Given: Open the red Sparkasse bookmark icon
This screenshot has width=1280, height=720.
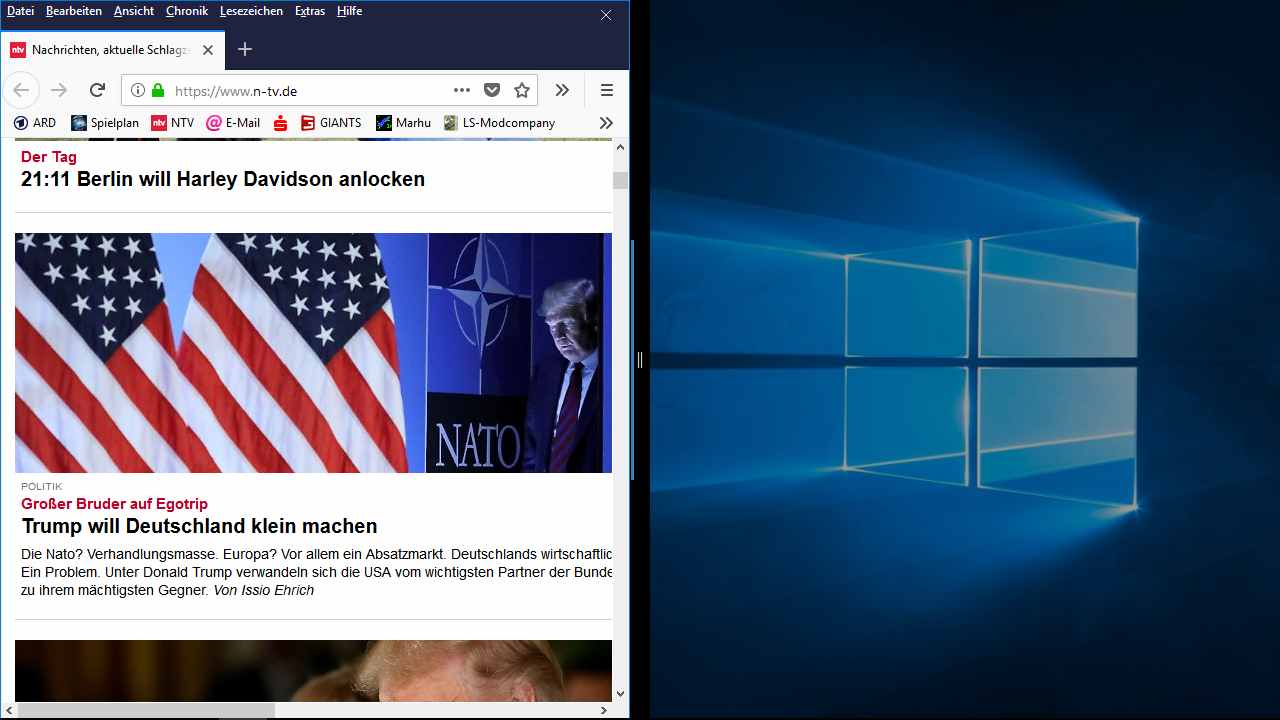Looking at the screenshot, I should point(281,123).
